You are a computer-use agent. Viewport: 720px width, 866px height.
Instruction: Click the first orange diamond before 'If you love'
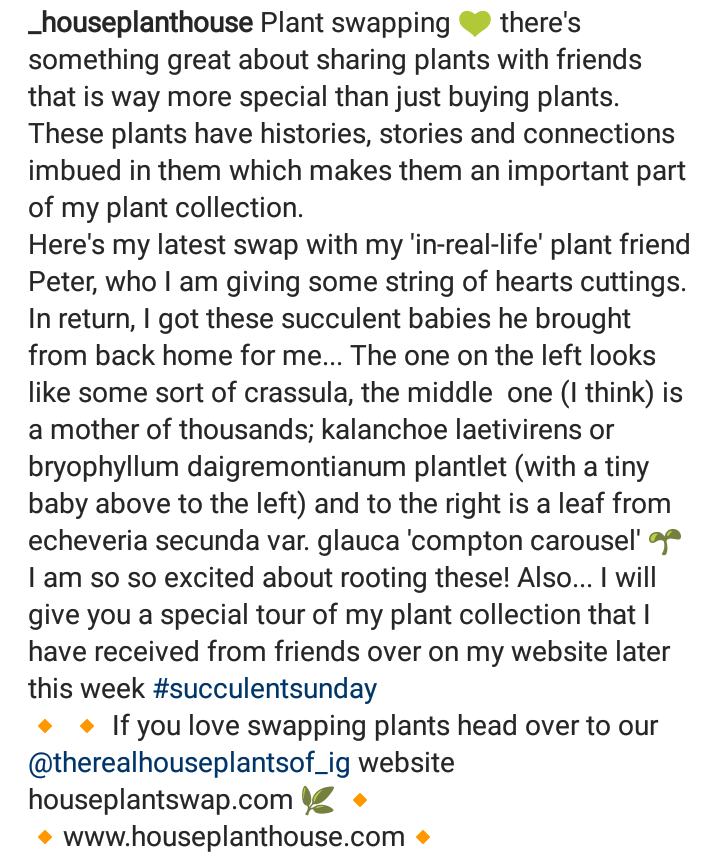44,726
